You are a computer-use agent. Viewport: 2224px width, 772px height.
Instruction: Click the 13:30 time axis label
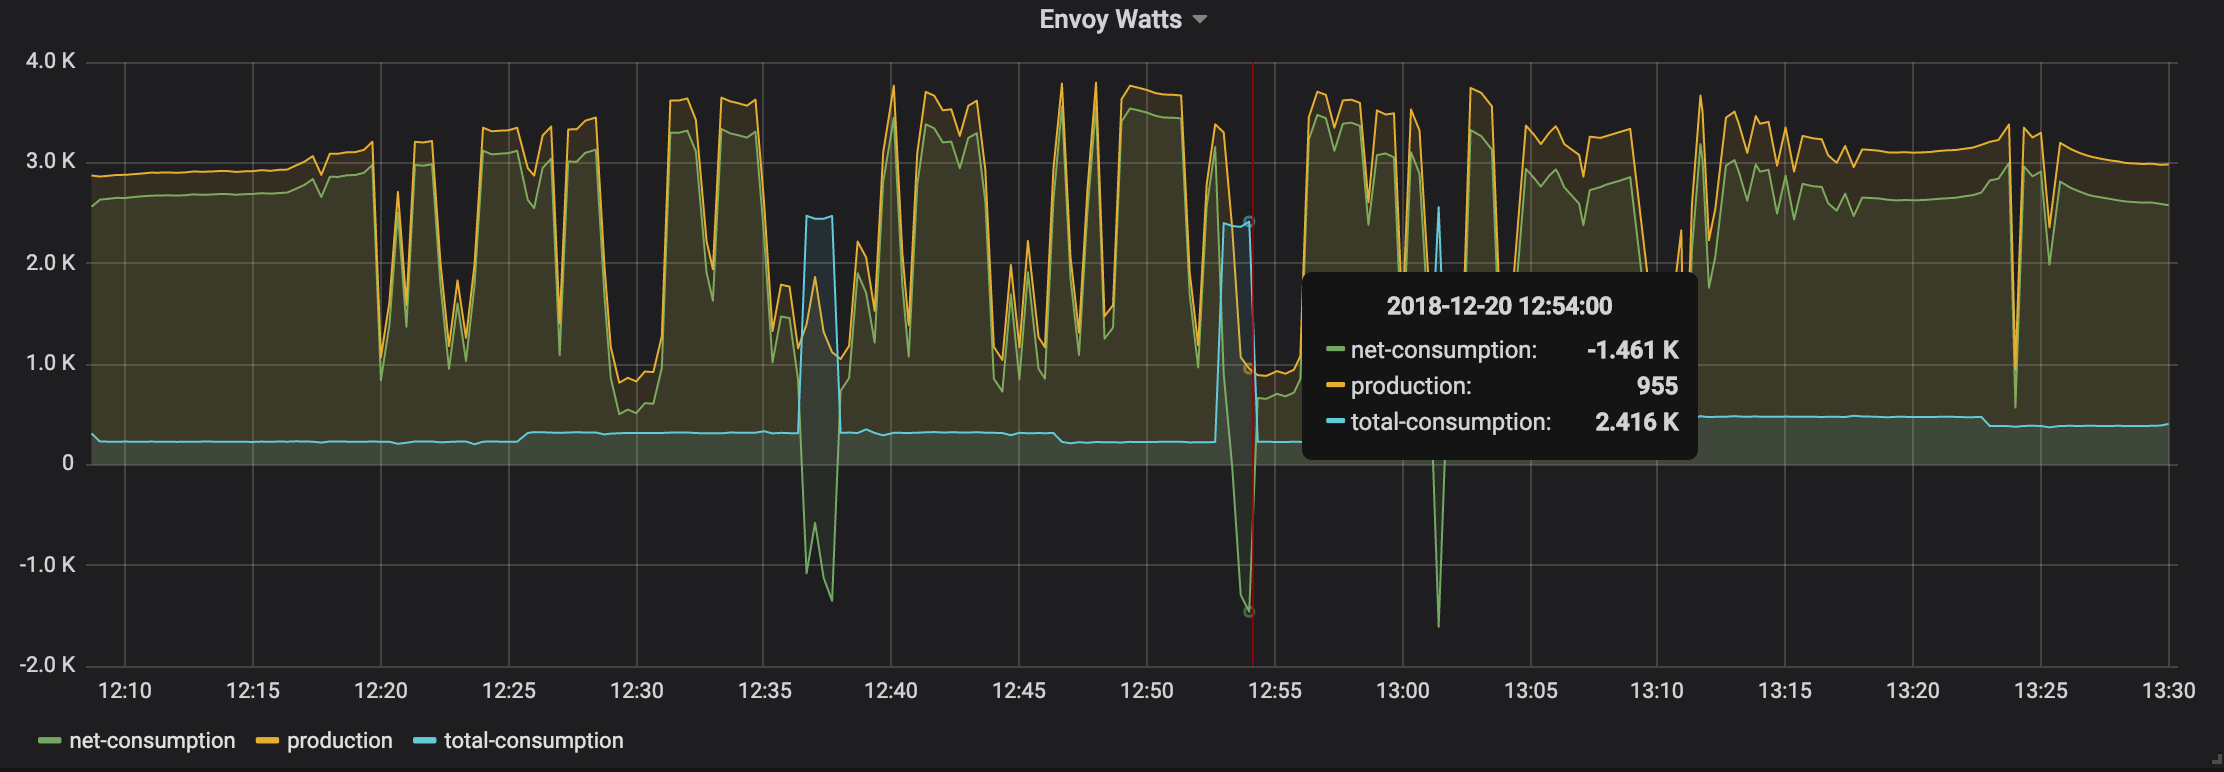[x=2169, y=691]
